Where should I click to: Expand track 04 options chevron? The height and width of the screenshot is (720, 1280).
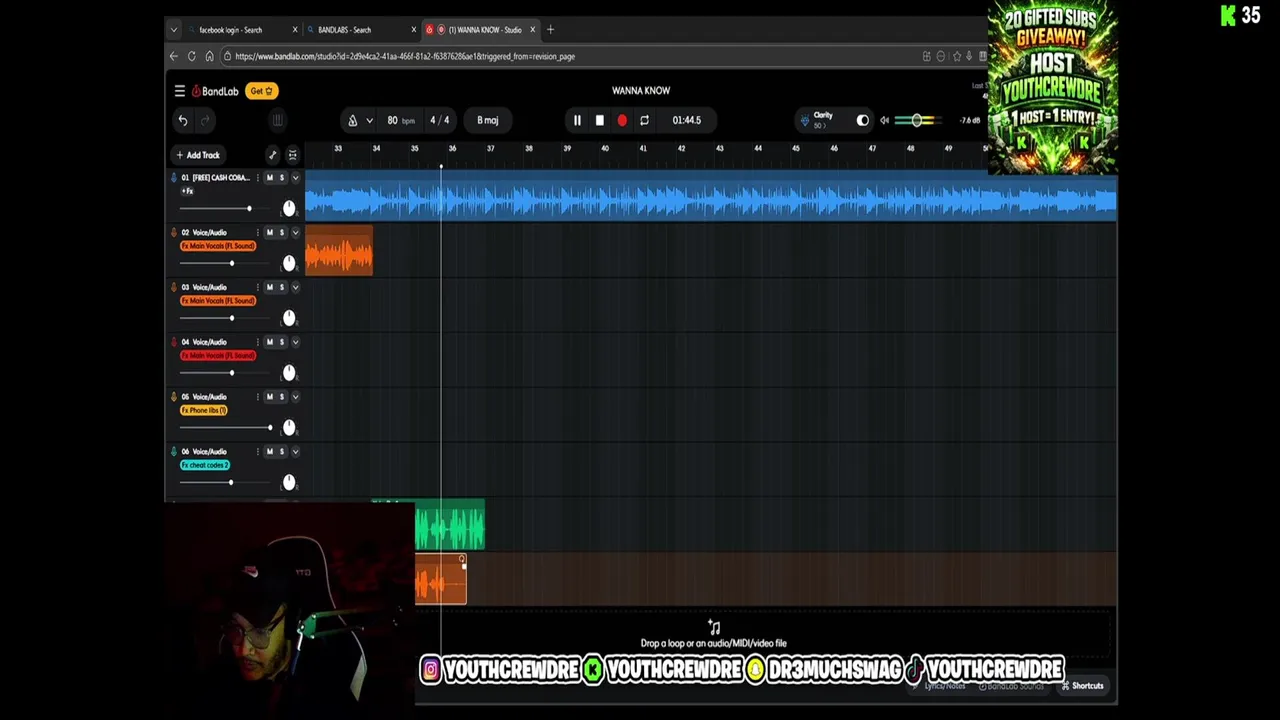coord(295,342)
